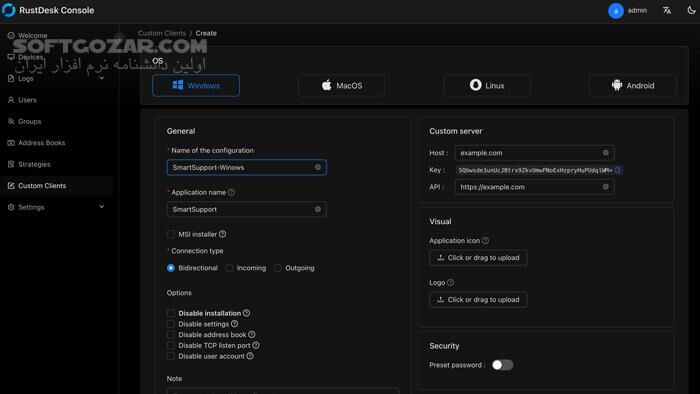Check Disable settings option
The height and width of the screenshot is (394, 700).
click(171, 324)
